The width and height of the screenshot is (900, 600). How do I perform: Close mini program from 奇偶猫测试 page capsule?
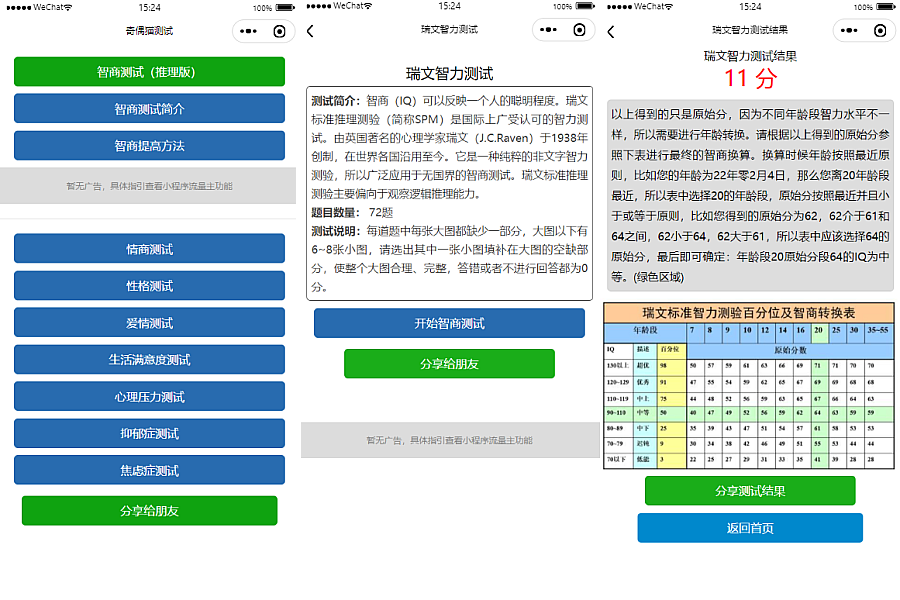pos(279,31)
